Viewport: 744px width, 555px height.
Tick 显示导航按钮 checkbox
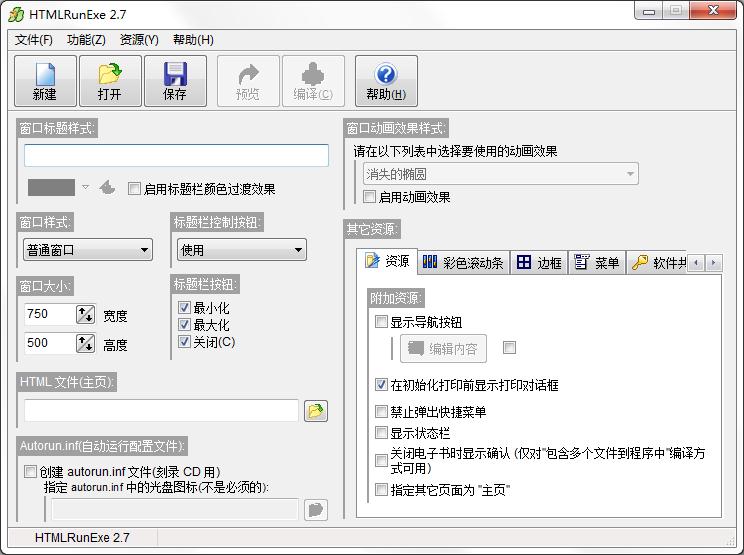(381, 322)
